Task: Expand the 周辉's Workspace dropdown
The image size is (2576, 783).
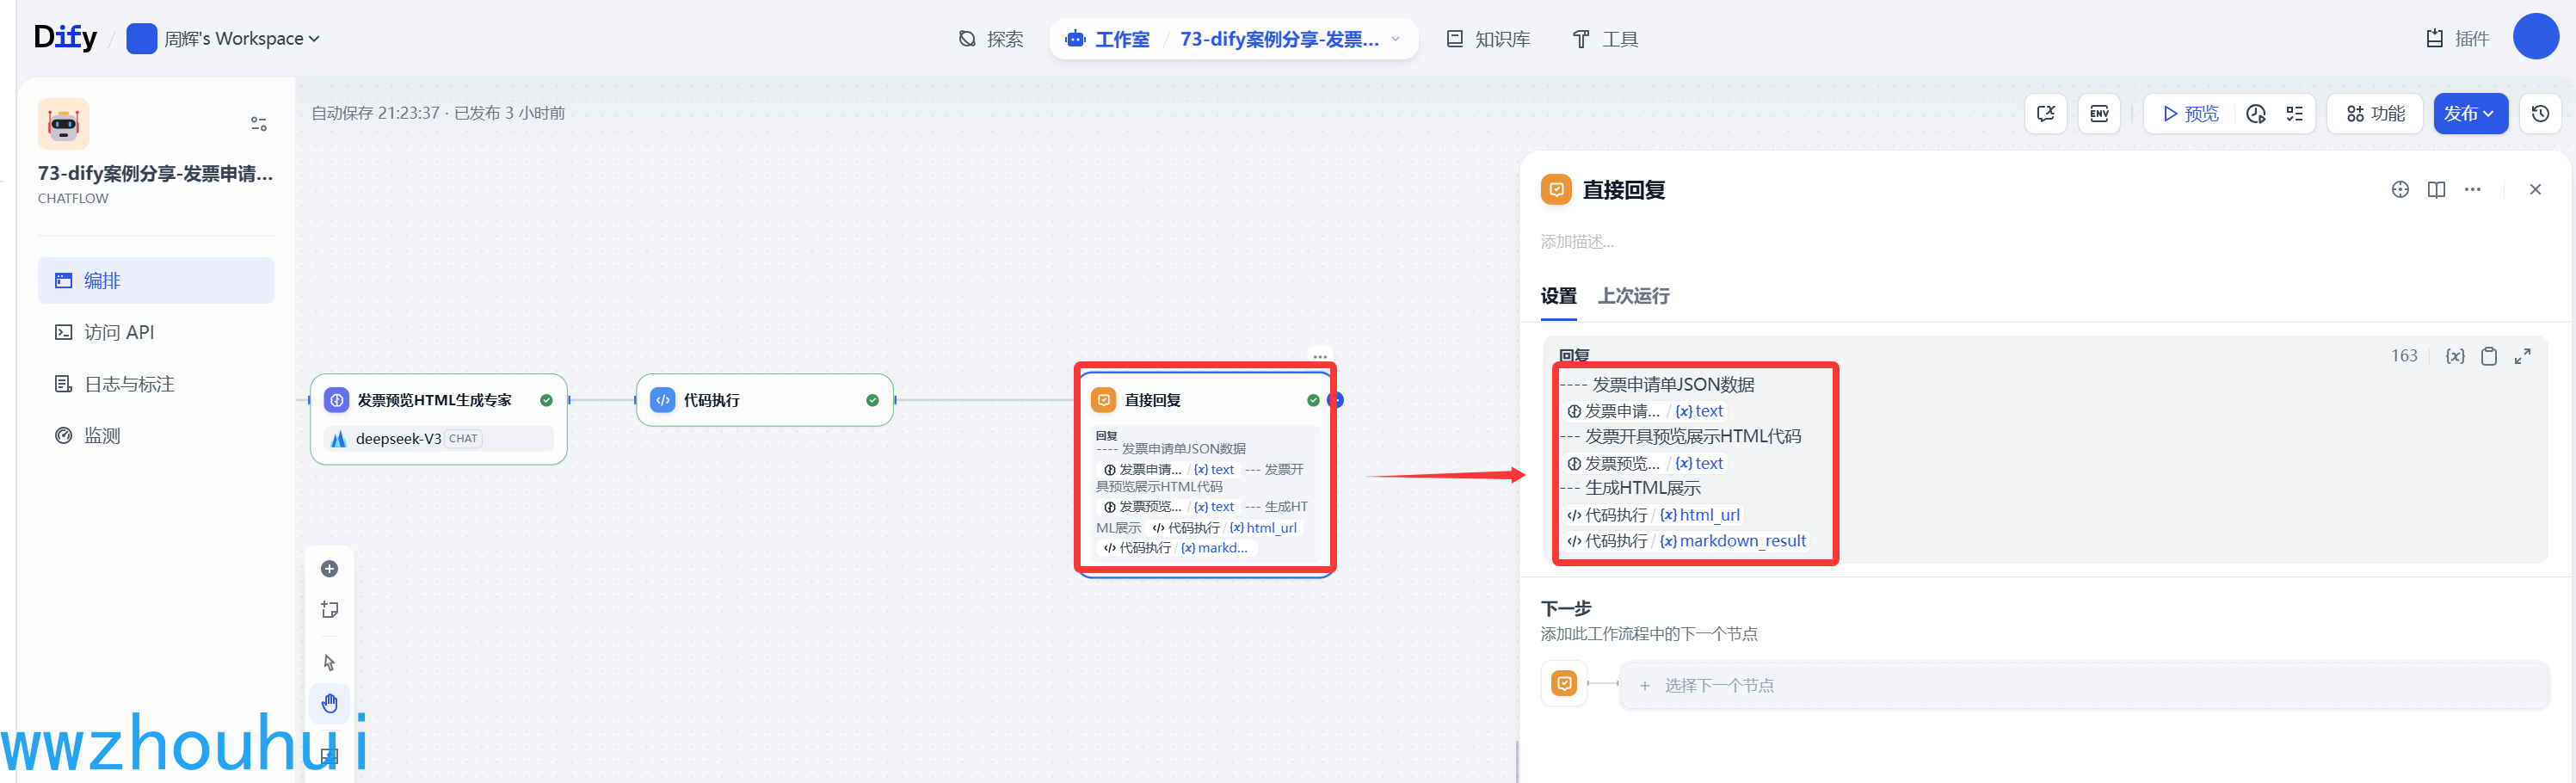Action: [x=224, y=39]
